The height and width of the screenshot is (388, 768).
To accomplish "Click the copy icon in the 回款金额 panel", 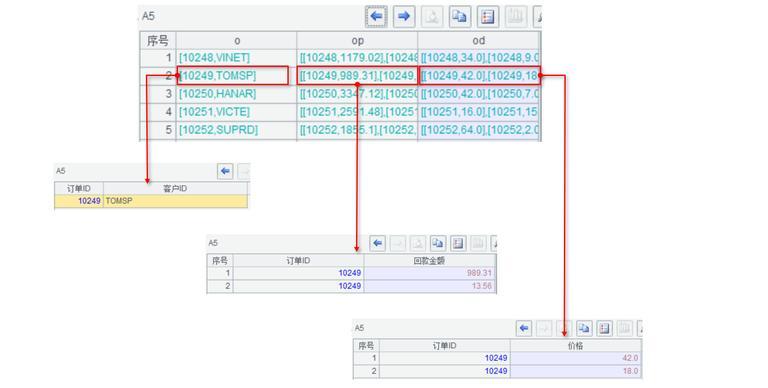I will (438, 243).
